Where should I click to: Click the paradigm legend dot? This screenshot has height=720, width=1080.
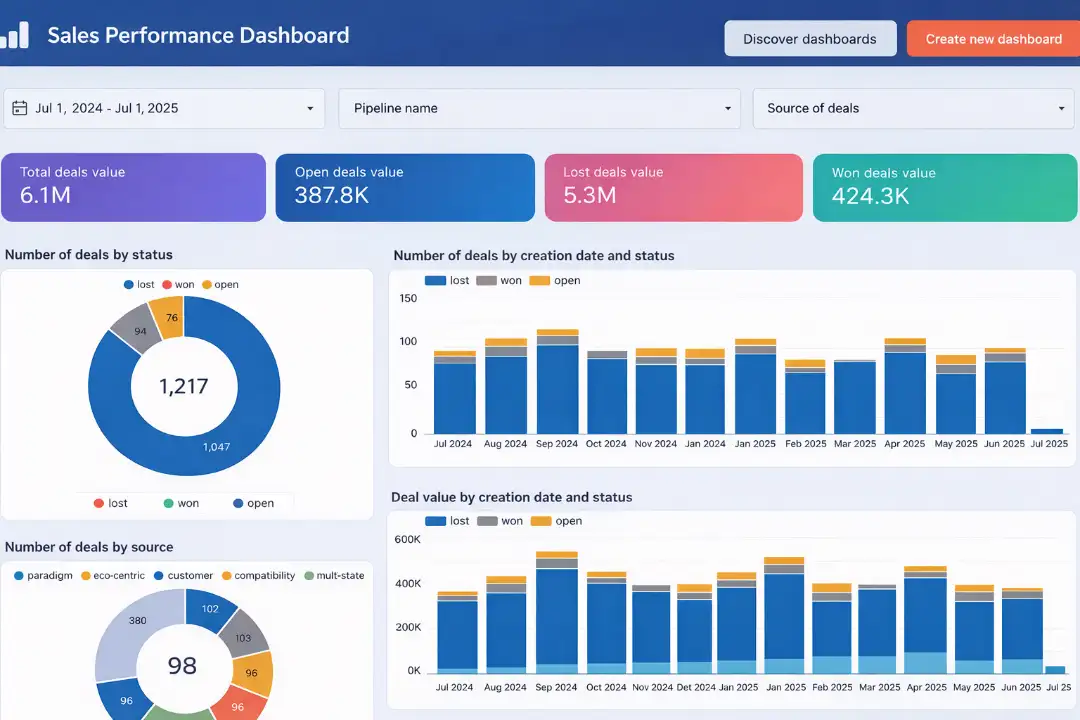tap(18, 575)
